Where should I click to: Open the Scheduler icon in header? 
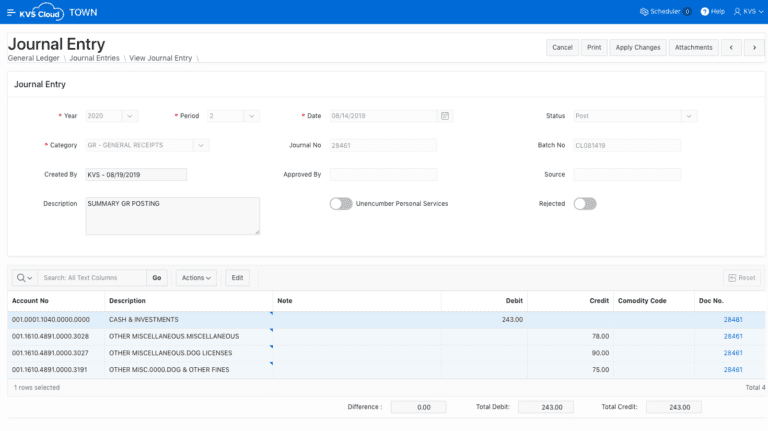coord(644,12)
